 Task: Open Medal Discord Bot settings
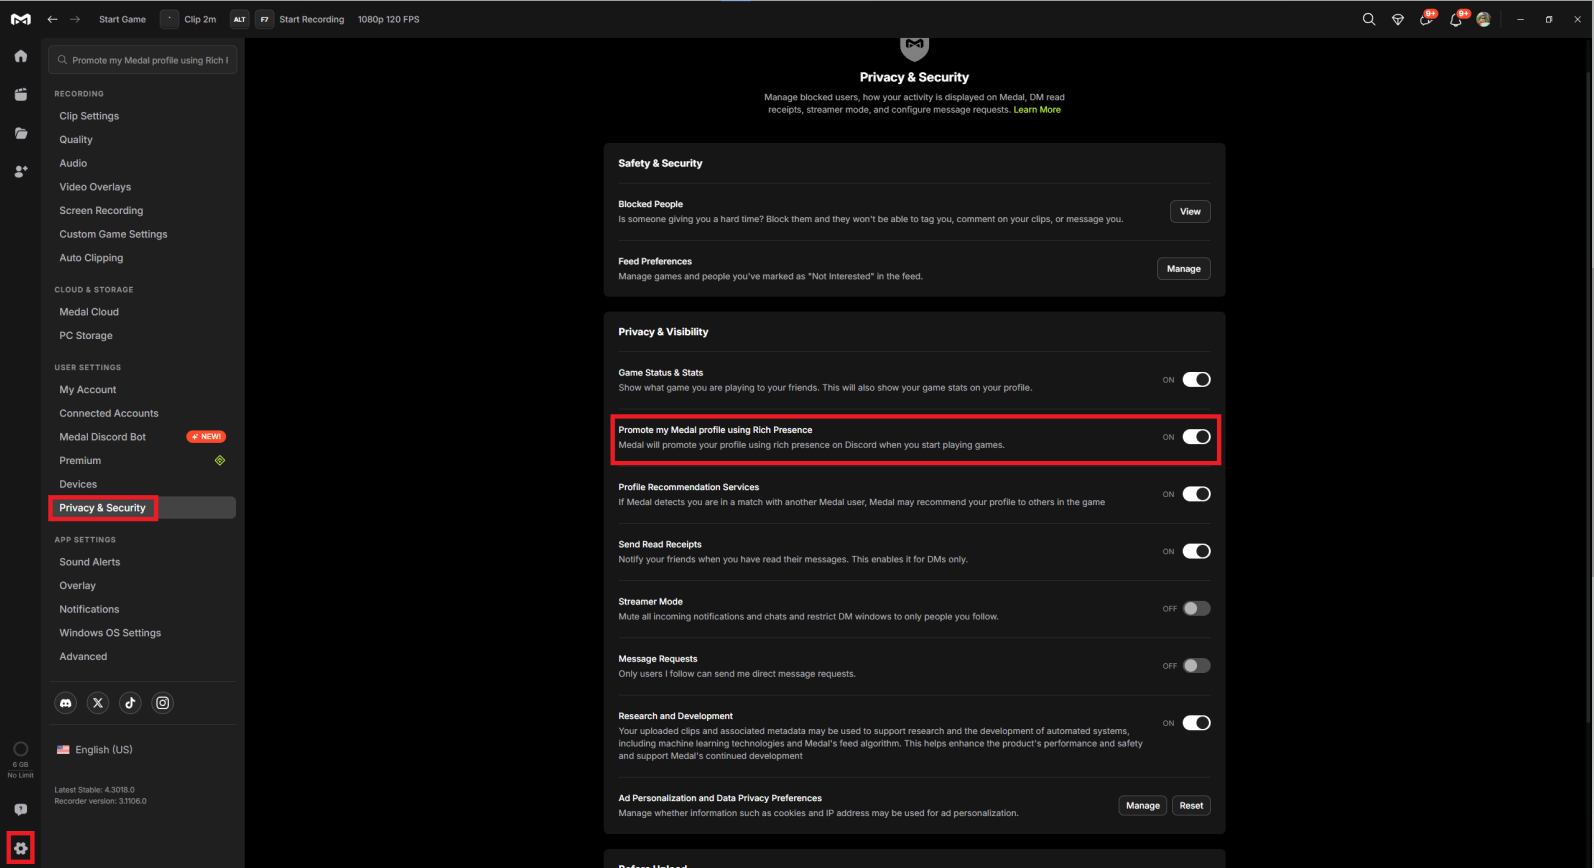pos(102,437)
